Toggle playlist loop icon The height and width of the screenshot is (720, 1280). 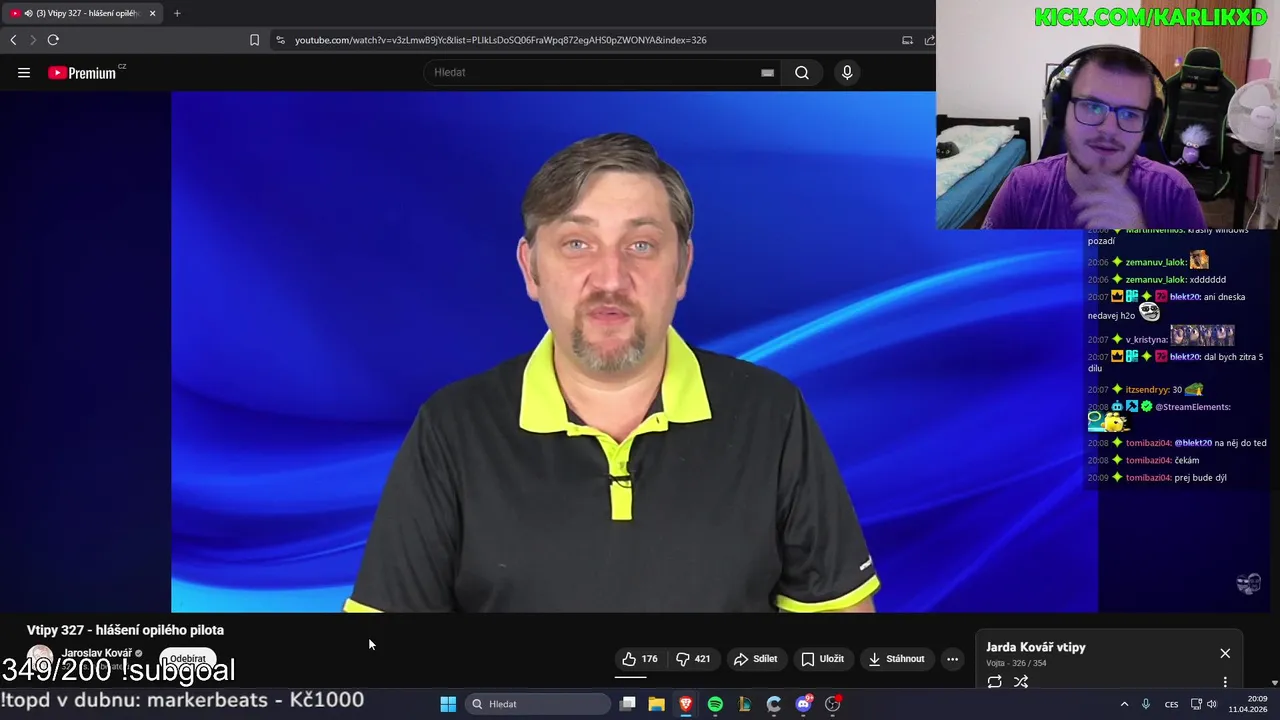[x=994, y=682]
